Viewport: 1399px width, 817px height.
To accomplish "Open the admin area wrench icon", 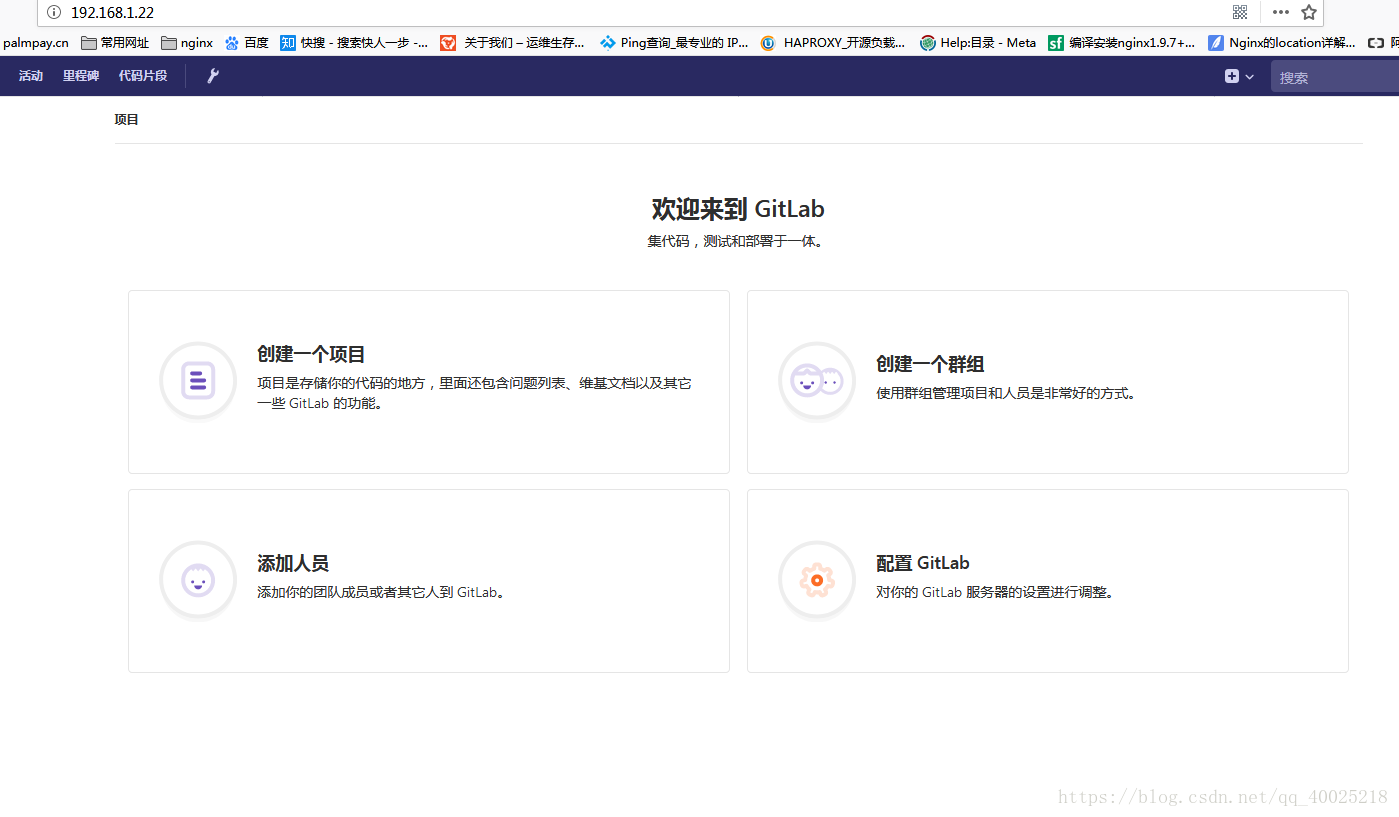I will tap(213, 76).
